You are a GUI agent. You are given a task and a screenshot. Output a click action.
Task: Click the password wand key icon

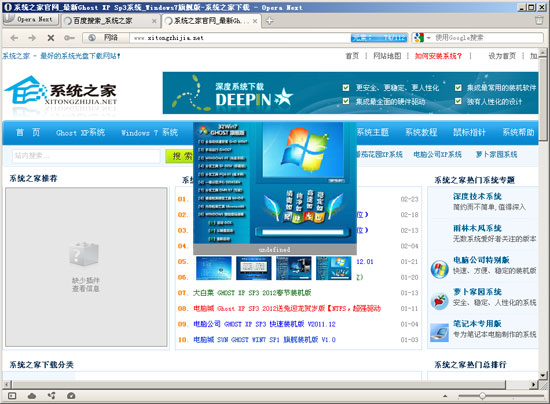69,38
